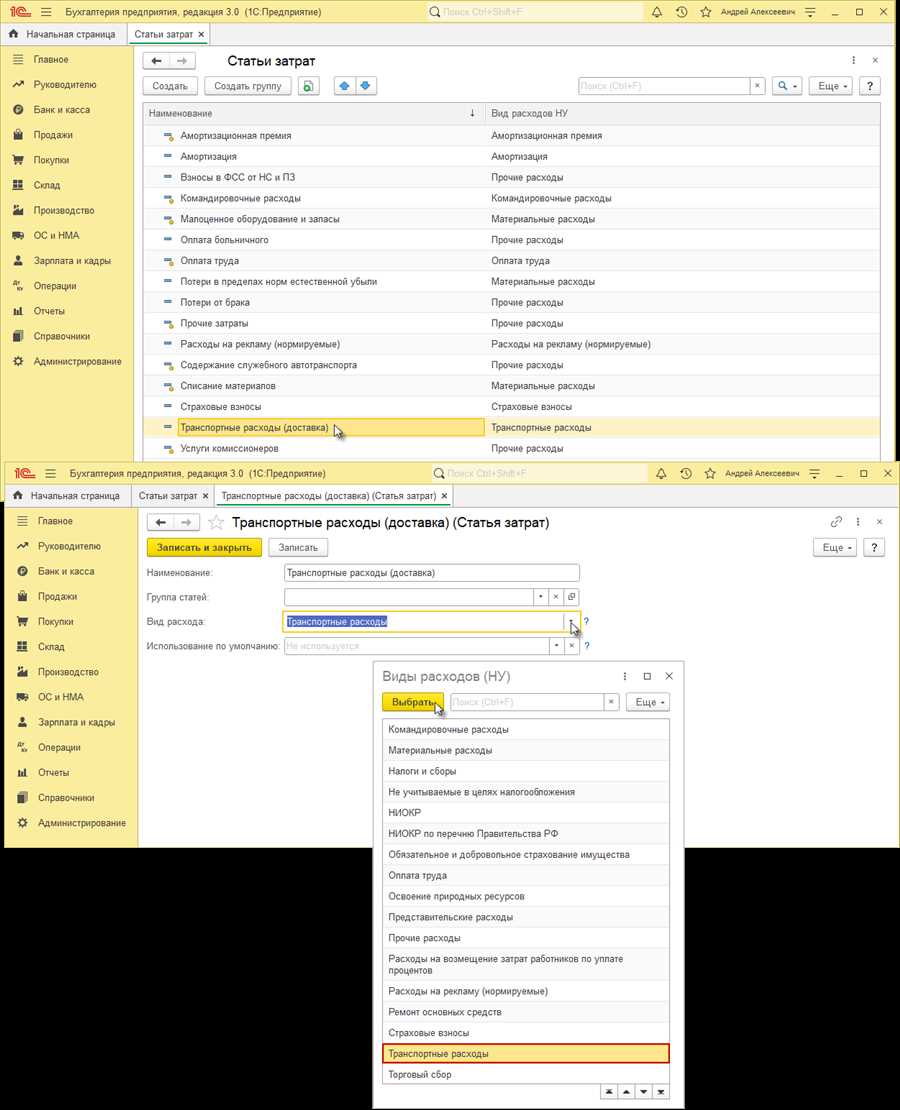The image size is (900, 1110).
Task: Go back using arrow beside Статьи затрат heading
Action: [x=156, y=61]
